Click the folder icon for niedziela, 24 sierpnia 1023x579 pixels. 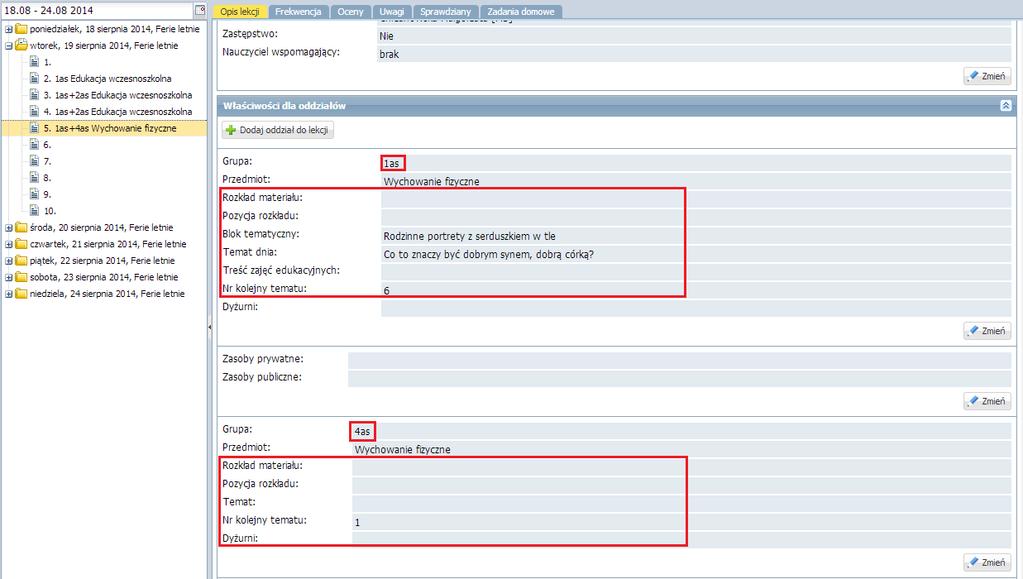tap(21, 293)
